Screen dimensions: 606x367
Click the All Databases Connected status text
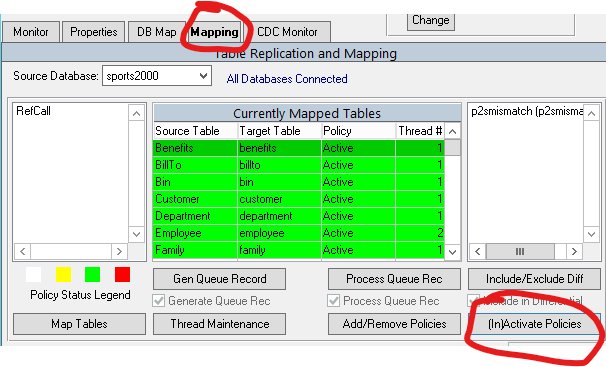(287, 79)
